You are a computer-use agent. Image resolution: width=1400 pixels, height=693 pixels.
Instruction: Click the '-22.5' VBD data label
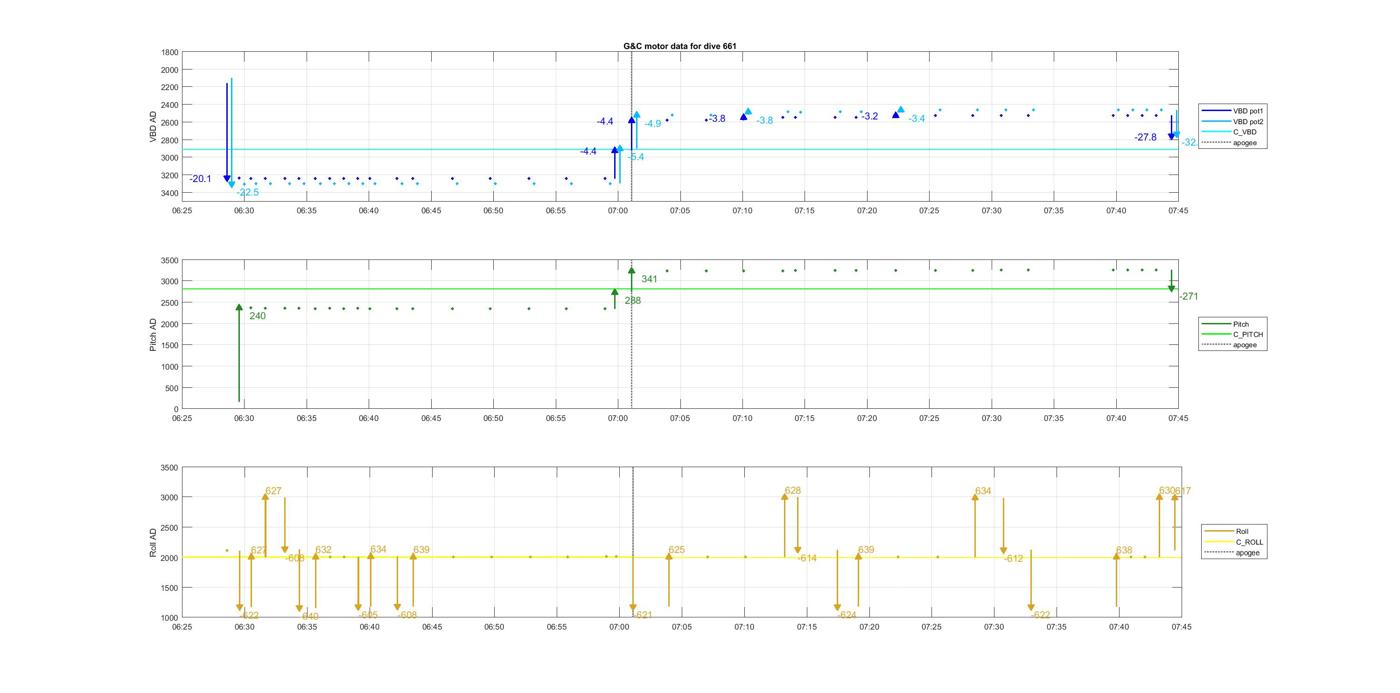click(247, 192)
